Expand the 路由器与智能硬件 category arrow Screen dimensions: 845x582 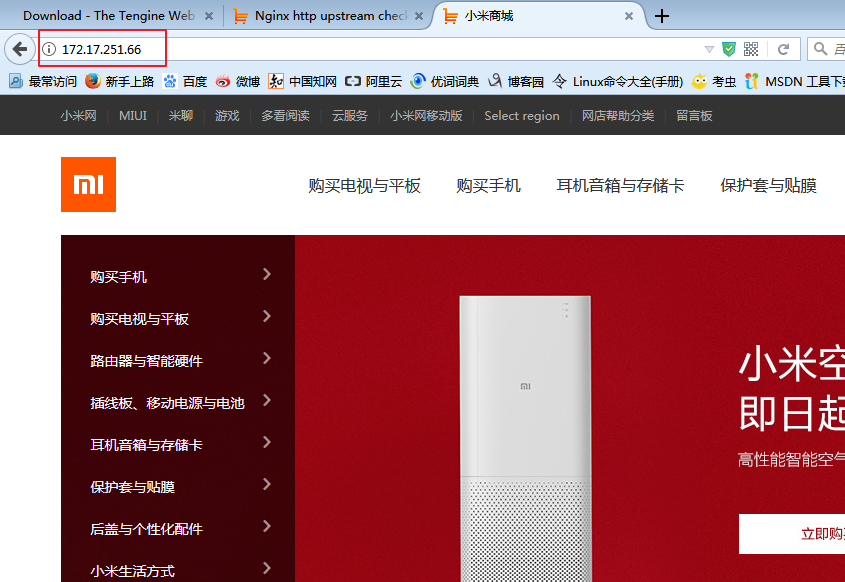coord(268,357)
